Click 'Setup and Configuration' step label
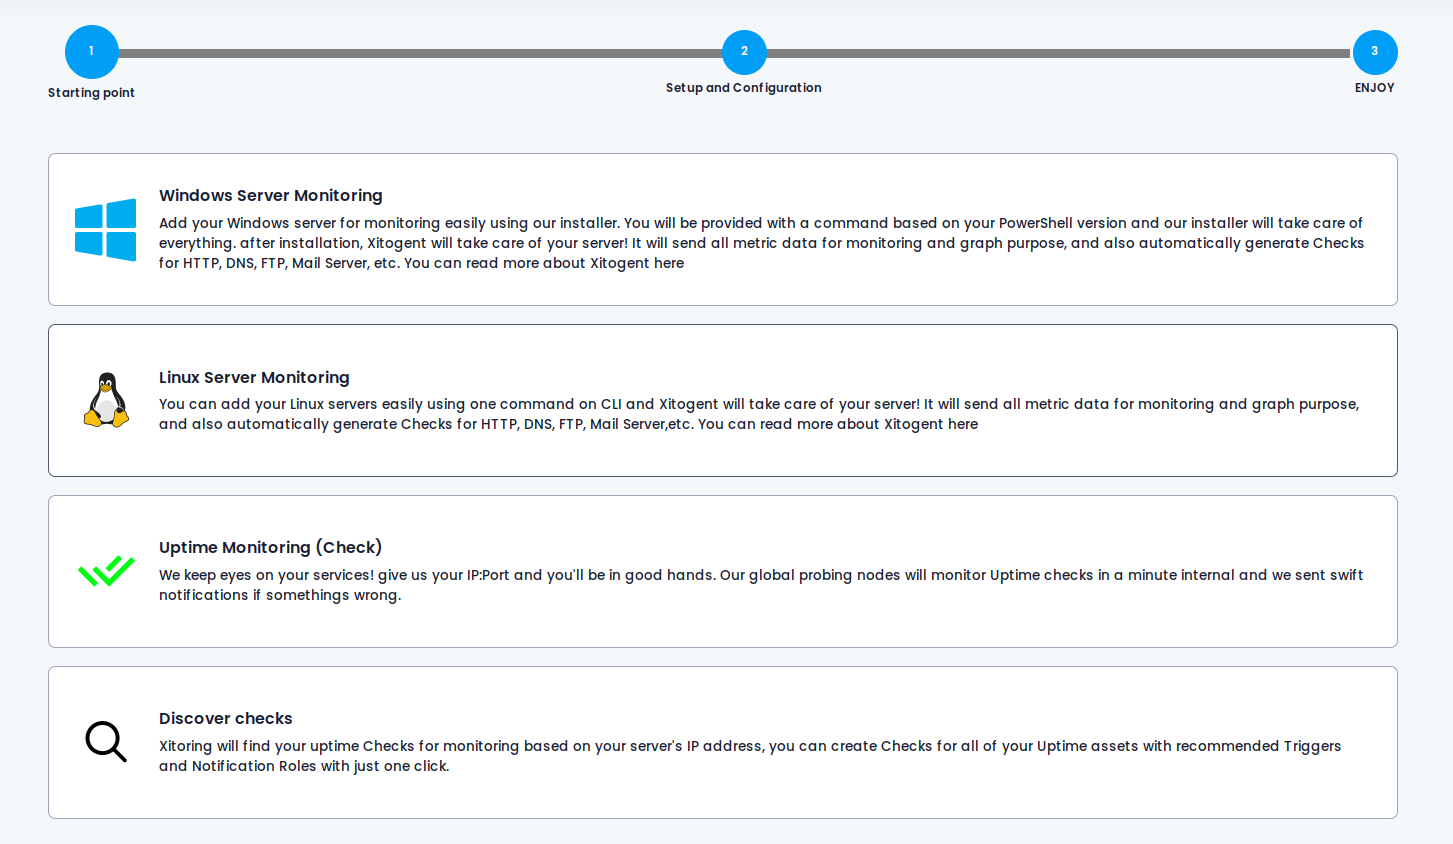 [744, 88]
